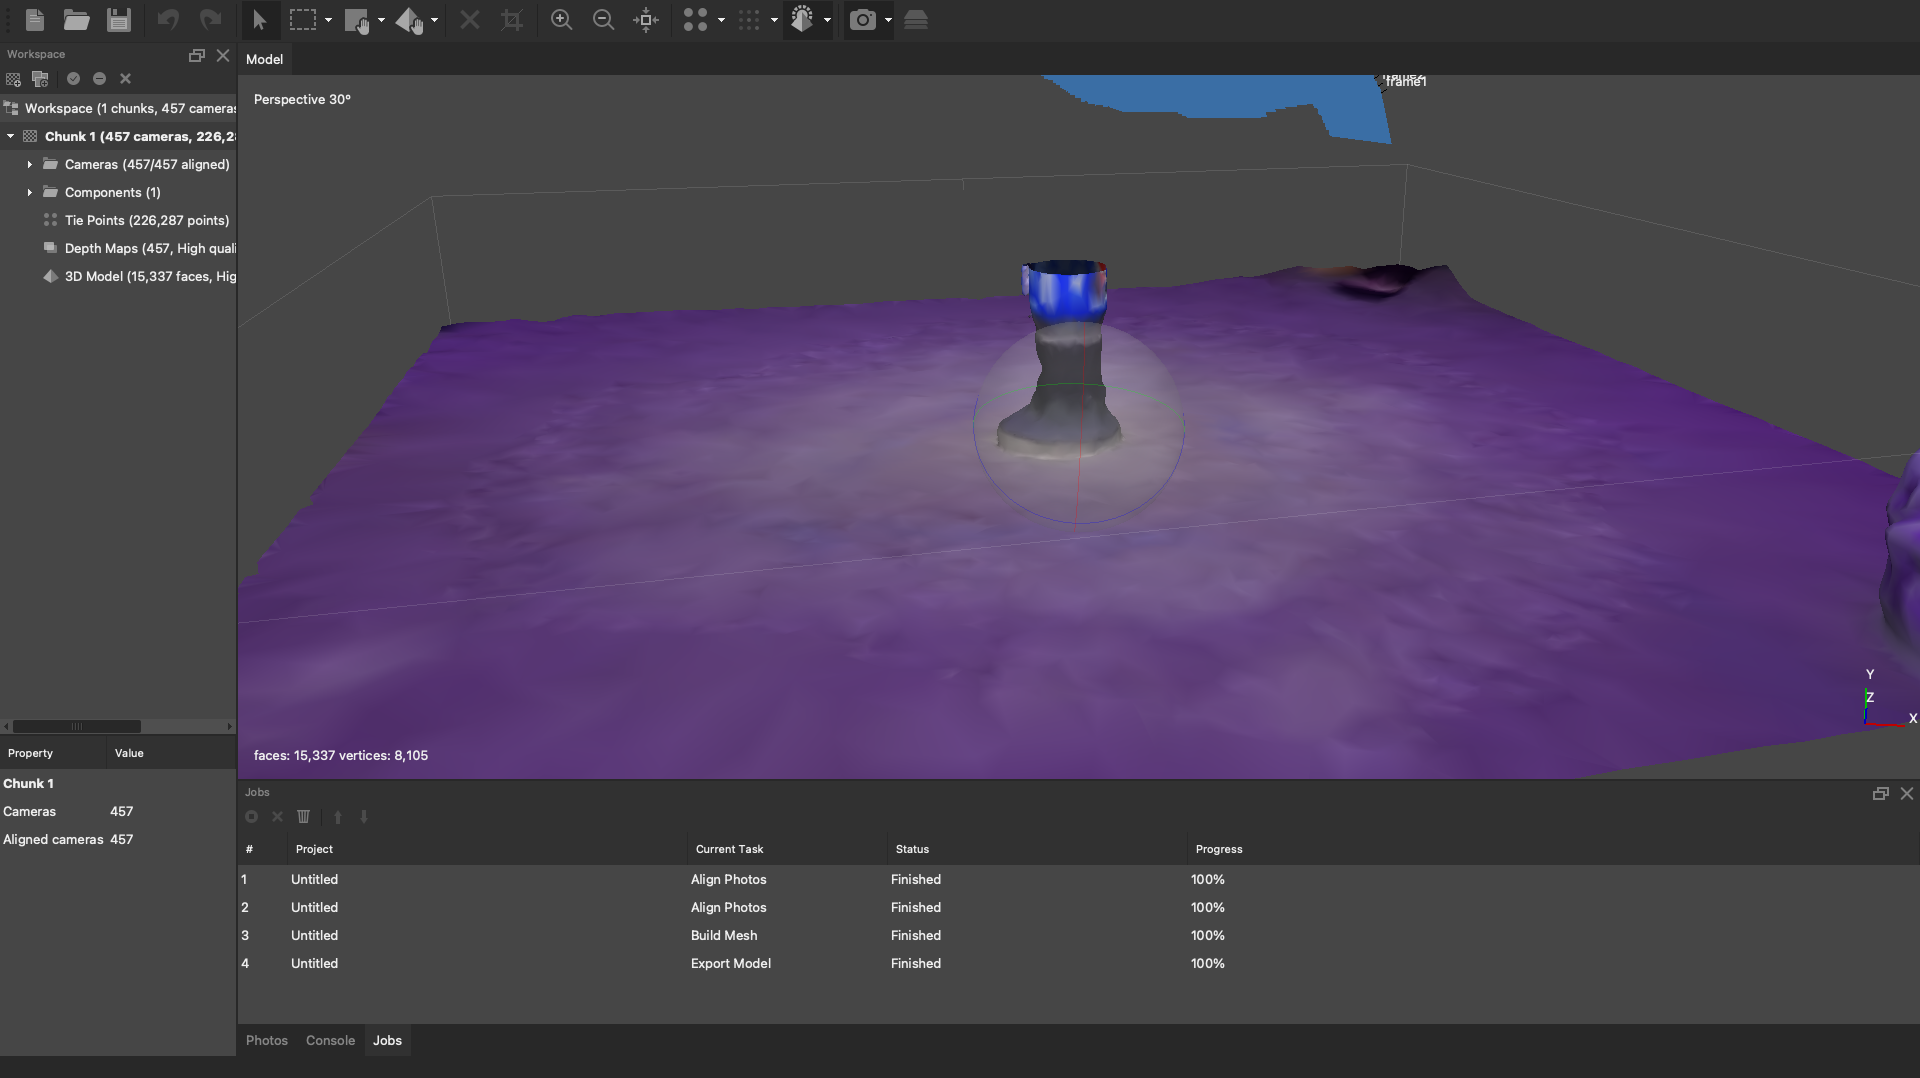Viewport: 1920px width, 1078px height.
Task: Move job up with the up arrow
Action: coord(338,817)
